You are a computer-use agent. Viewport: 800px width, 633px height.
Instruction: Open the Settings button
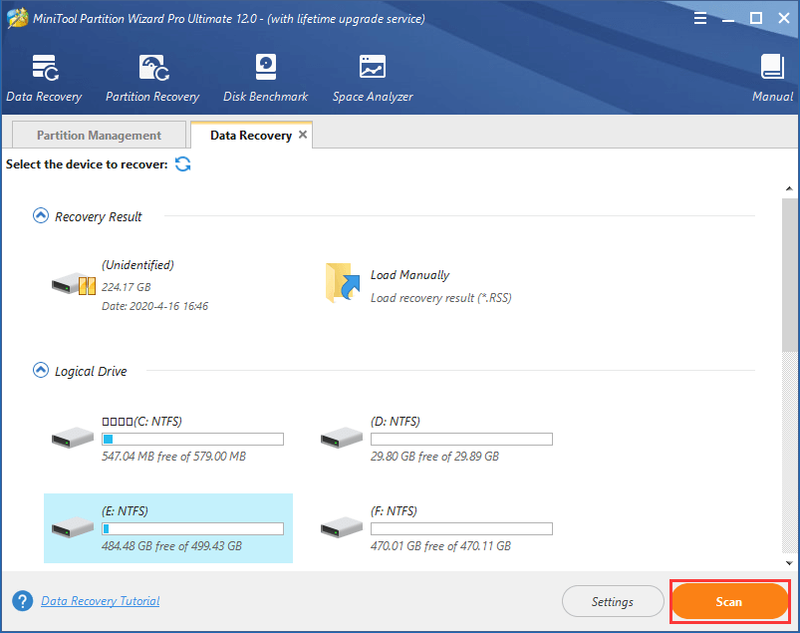coord(612,601)
